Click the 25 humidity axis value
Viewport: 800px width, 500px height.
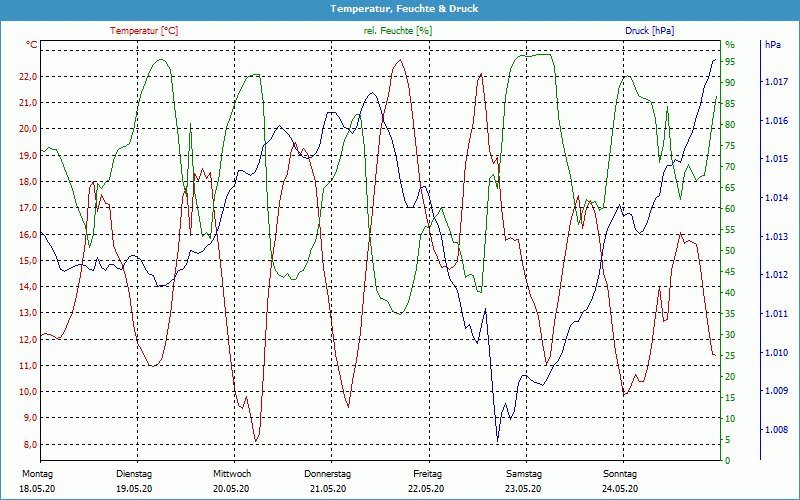tap(730, 356)
